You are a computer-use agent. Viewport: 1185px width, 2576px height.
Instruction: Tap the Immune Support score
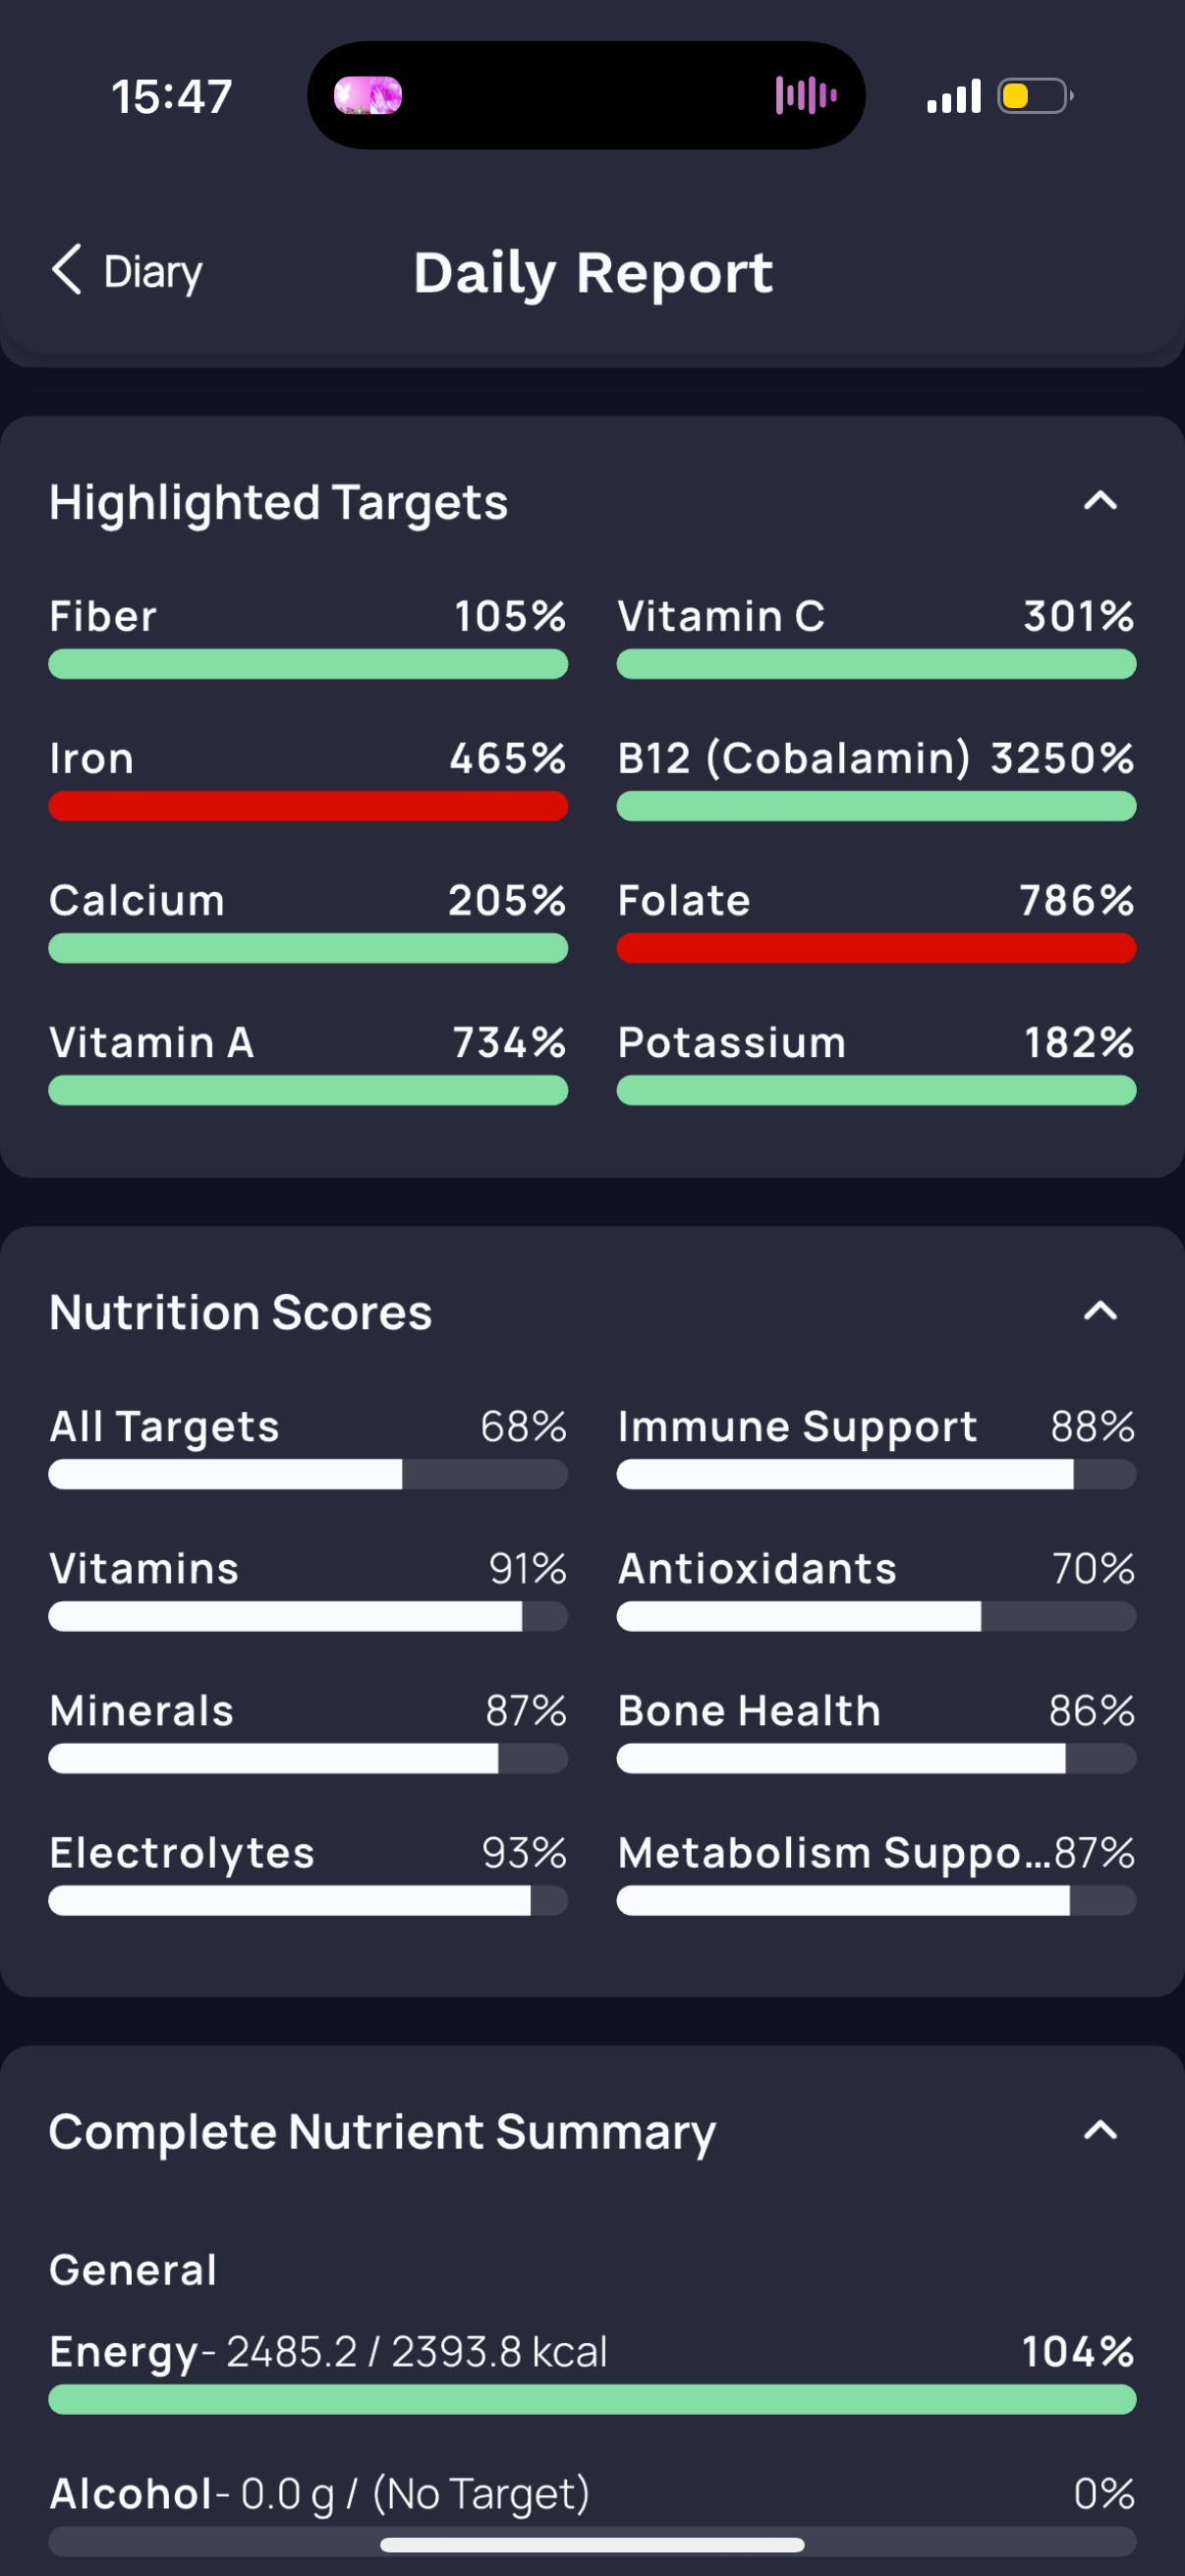[x=876, y=1446]
